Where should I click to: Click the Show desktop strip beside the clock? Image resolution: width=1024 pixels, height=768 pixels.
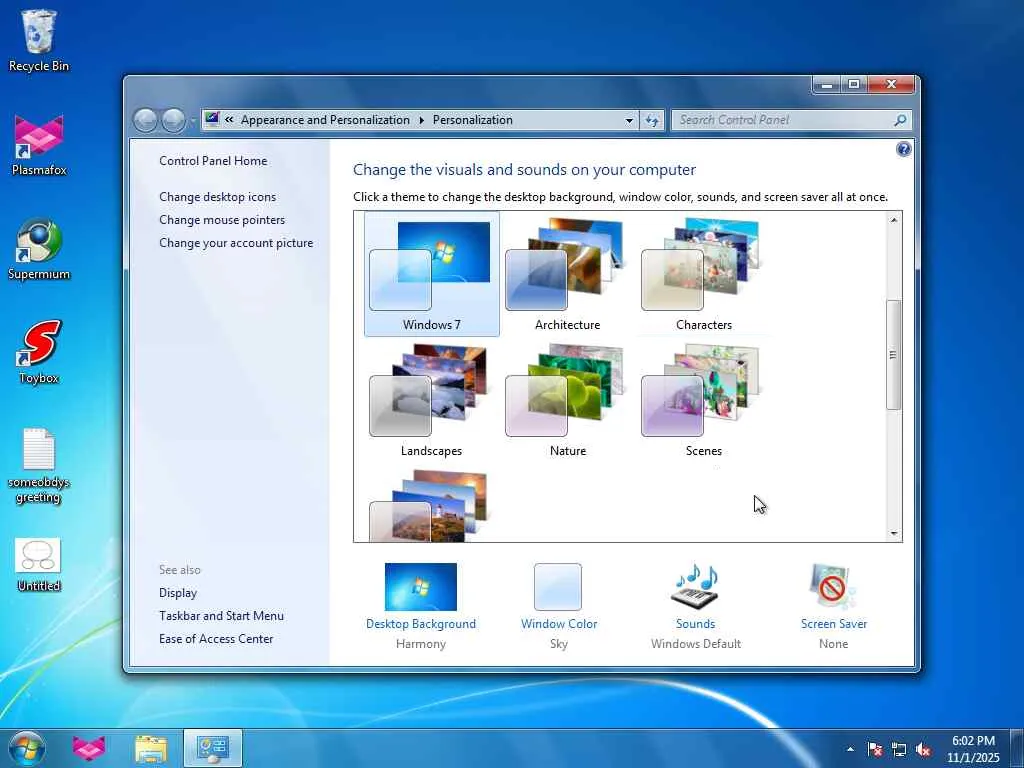click(x=1017, y=748)
